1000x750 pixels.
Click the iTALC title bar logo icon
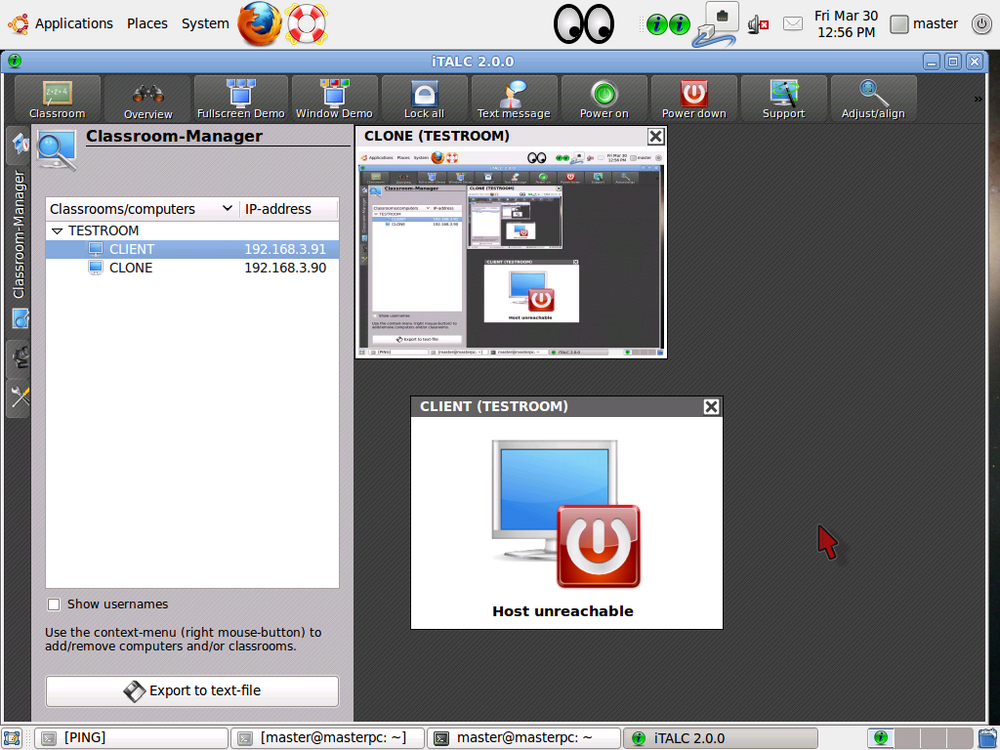pyautogui.click(x=15, y=61)
